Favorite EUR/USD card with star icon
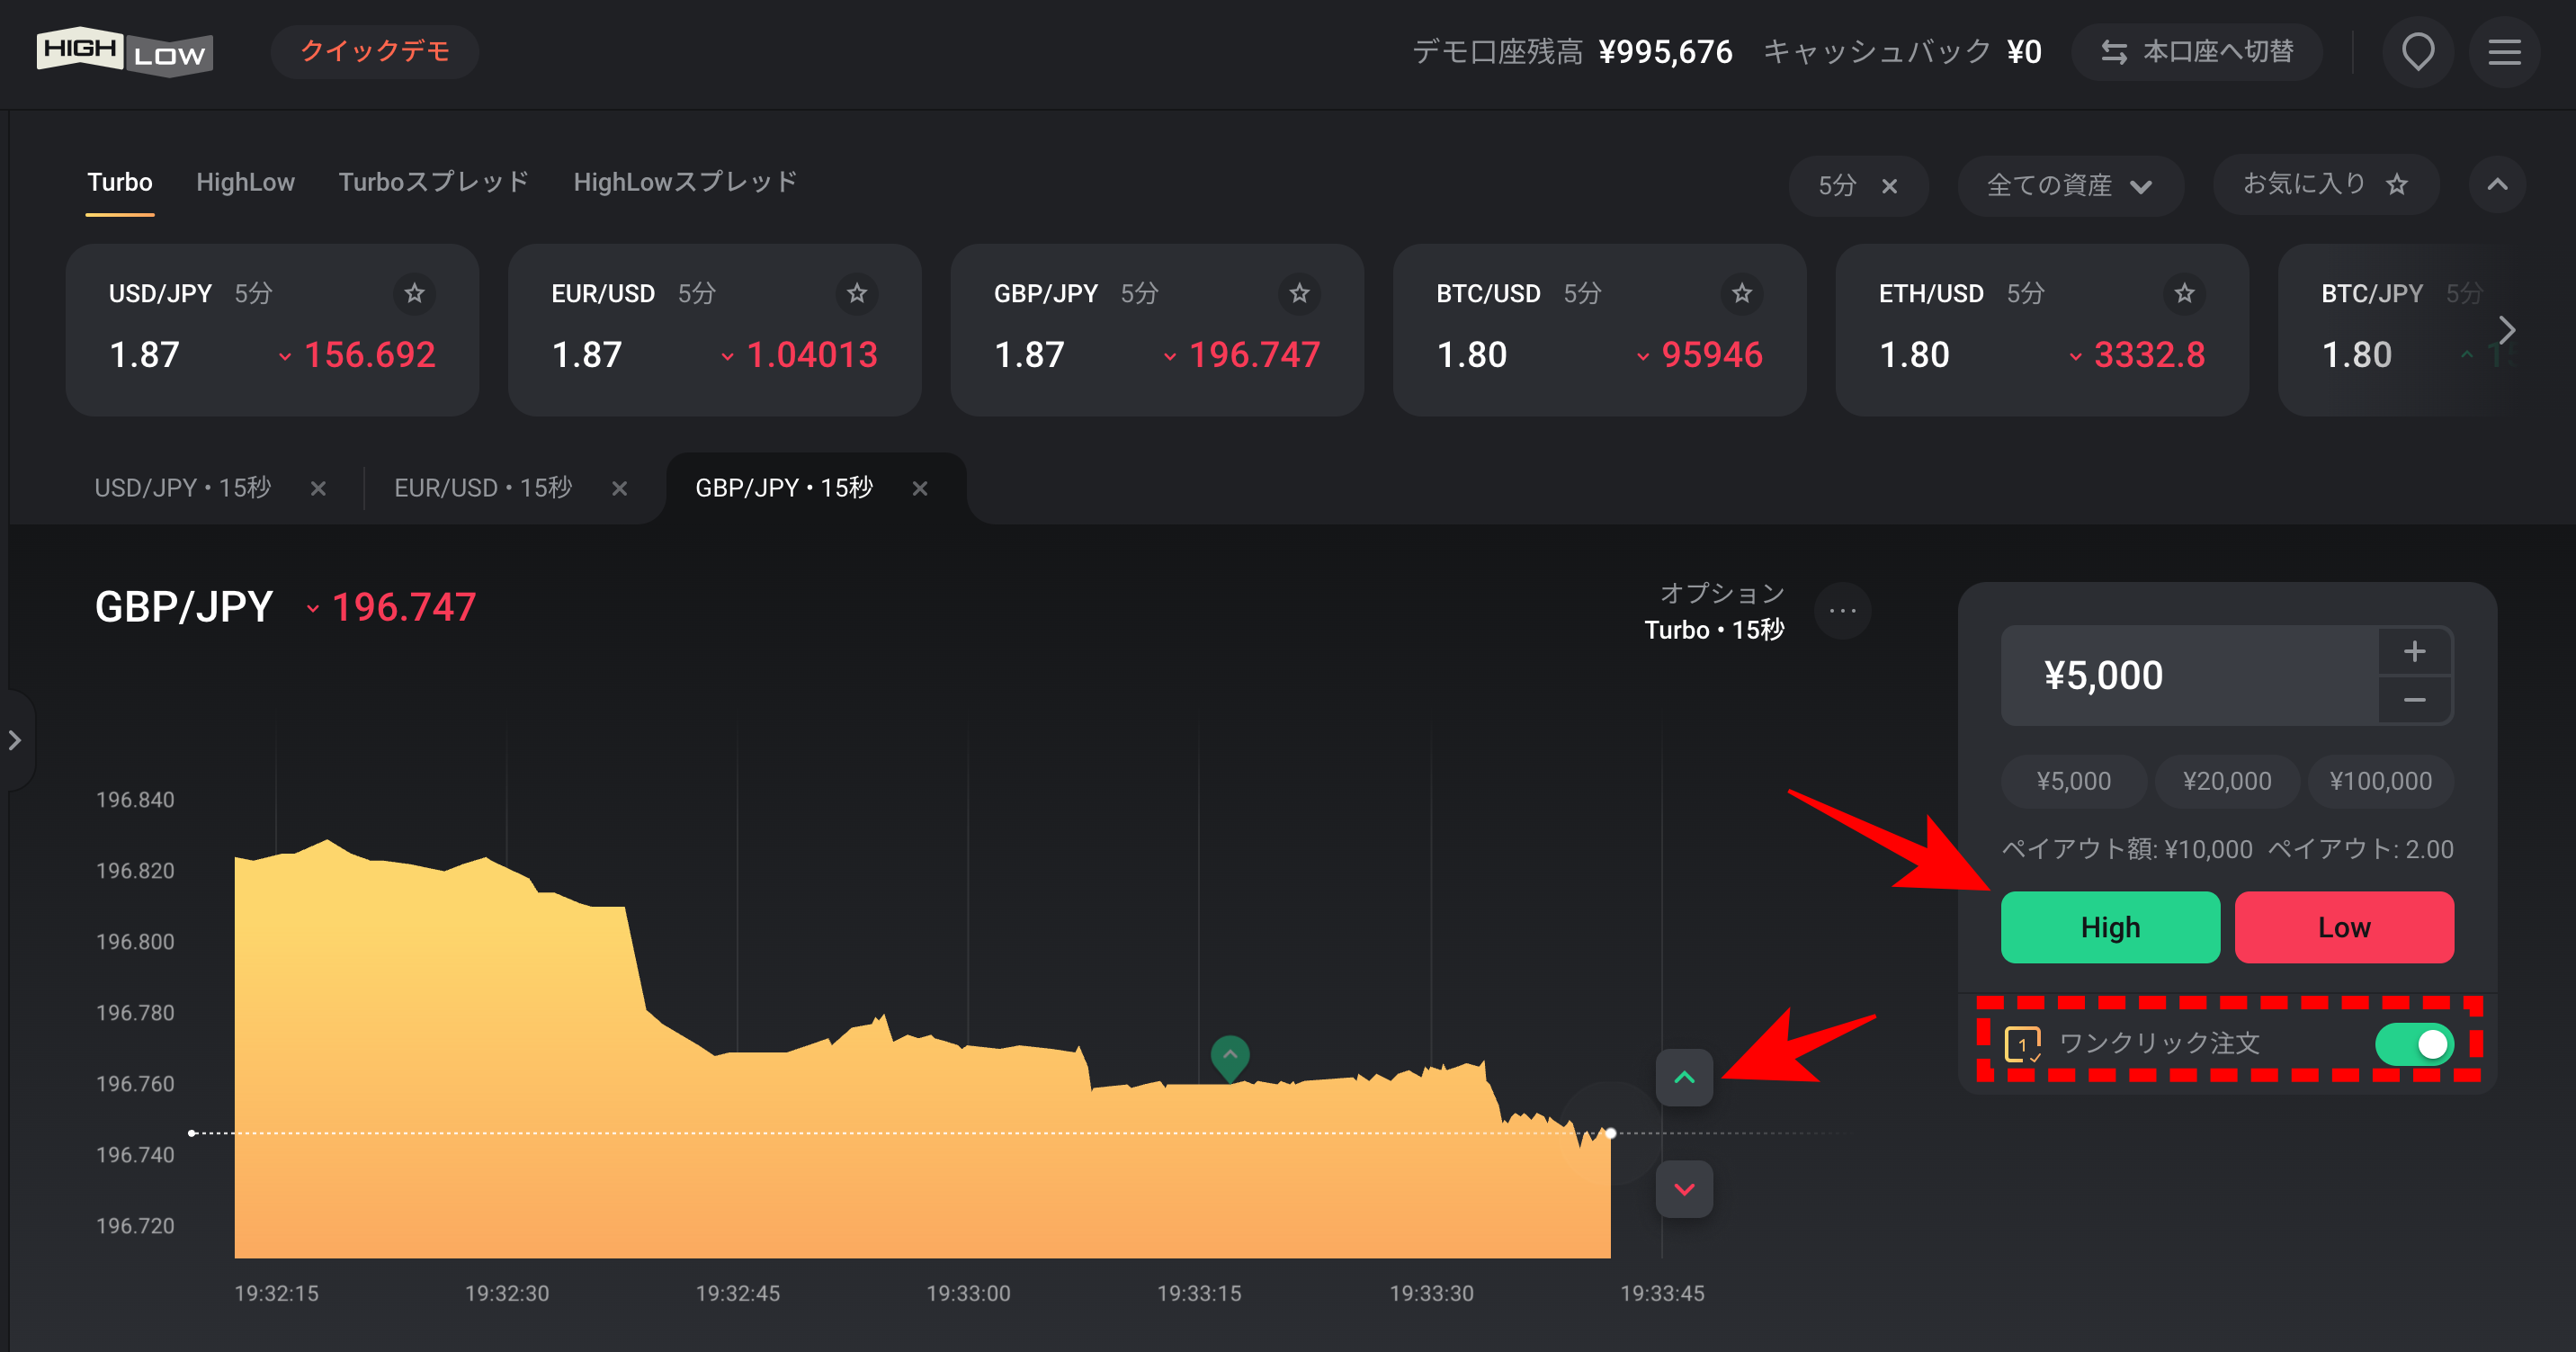This screenshot has height=1352, width=2576. click(857, 293)
